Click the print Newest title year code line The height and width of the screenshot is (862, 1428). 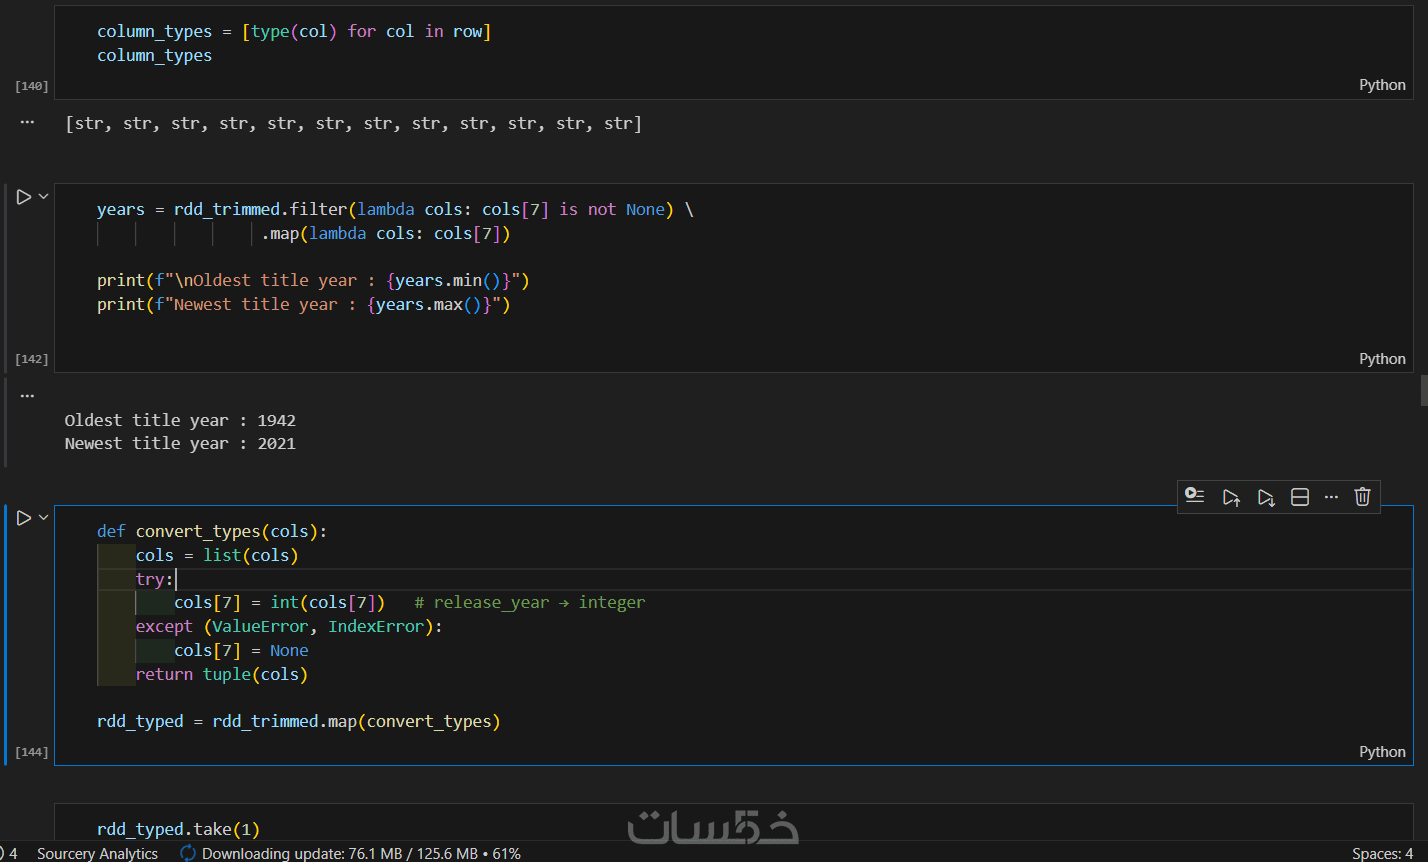pos(304,304)
